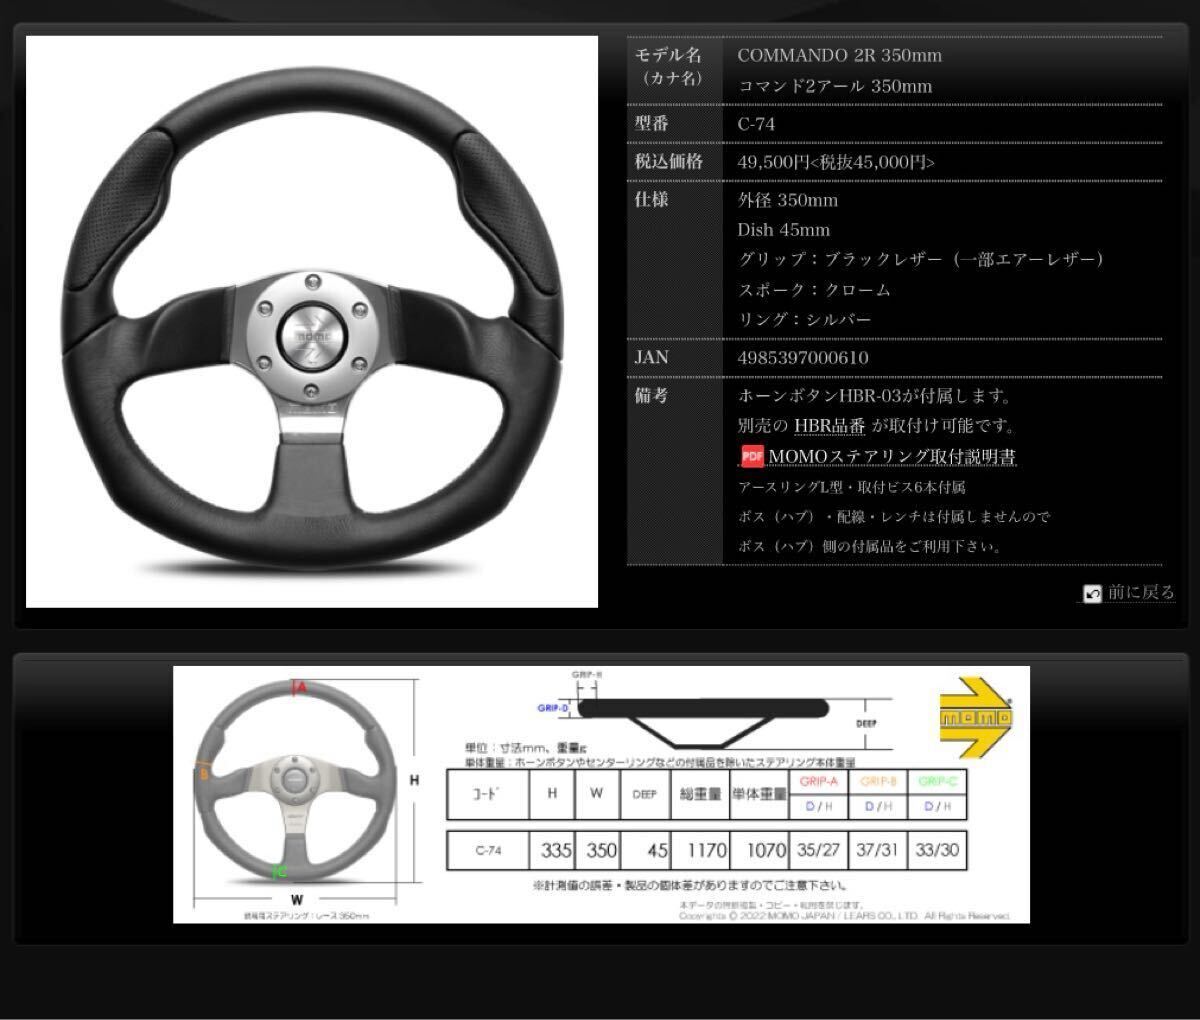Select the model name COMMANDO 2R 350mm
The image size is (1200, 1020).
[x=840, y=55]
